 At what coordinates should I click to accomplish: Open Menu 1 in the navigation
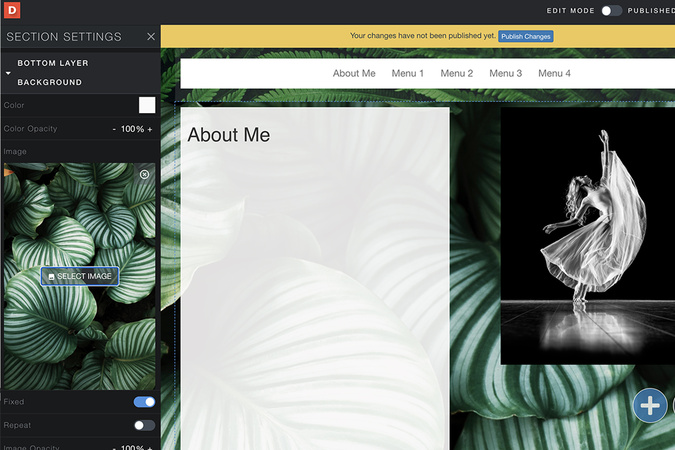point(407,73)
